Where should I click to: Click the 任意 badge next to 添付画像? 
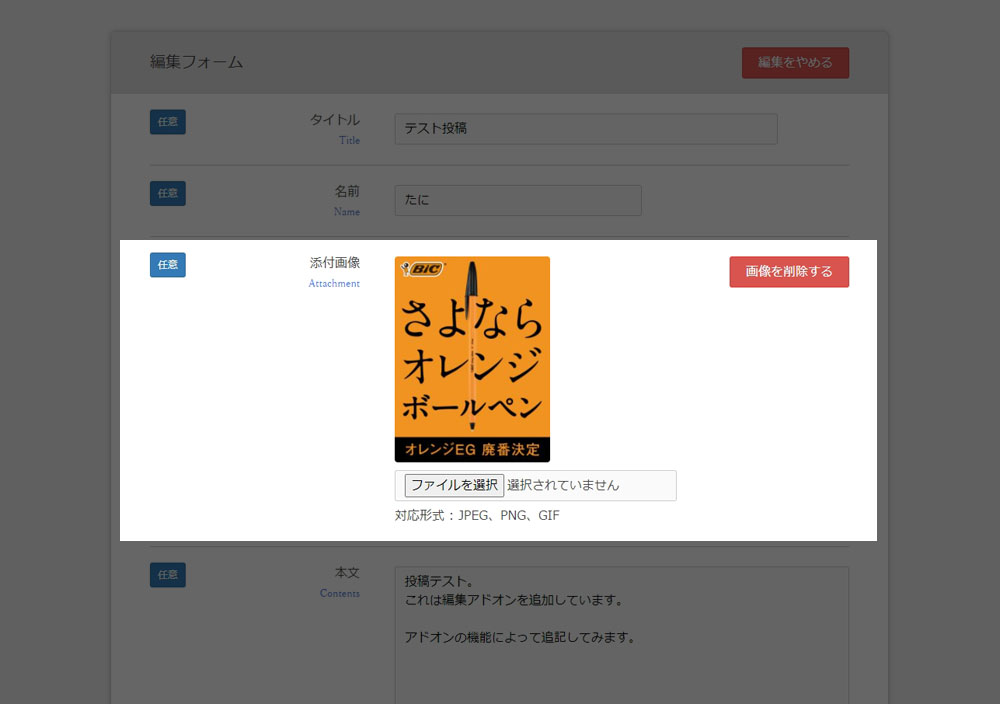pos(168,265)
